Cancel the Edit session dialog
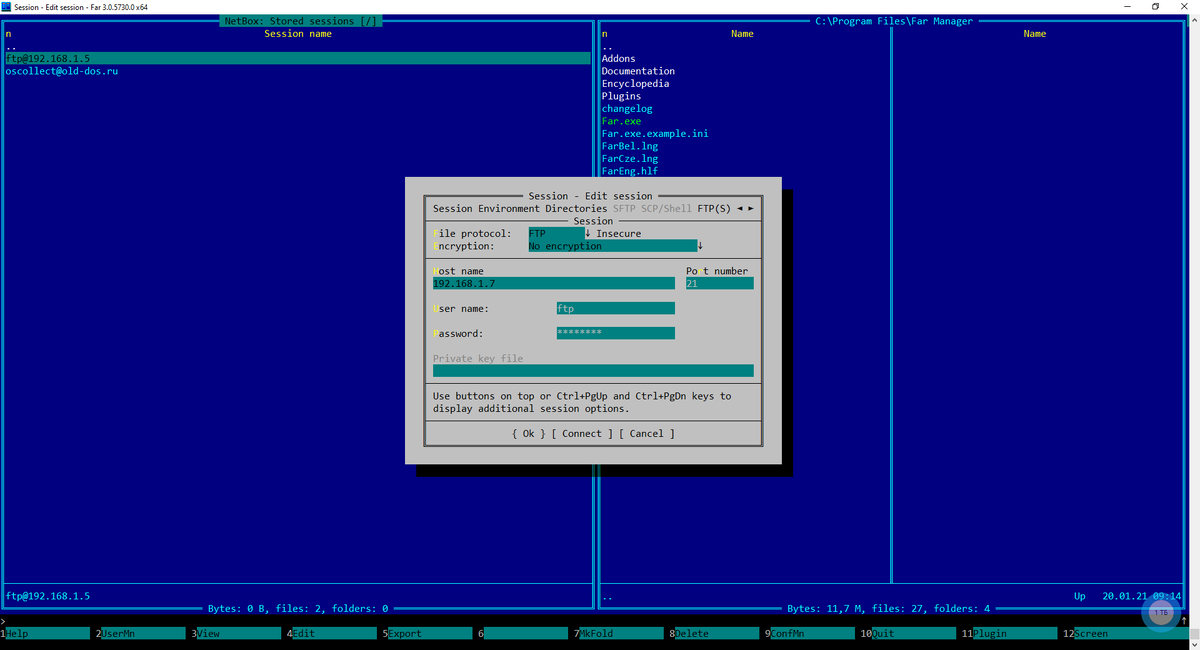The image size is (1200, 650). [x=646, y=434]
